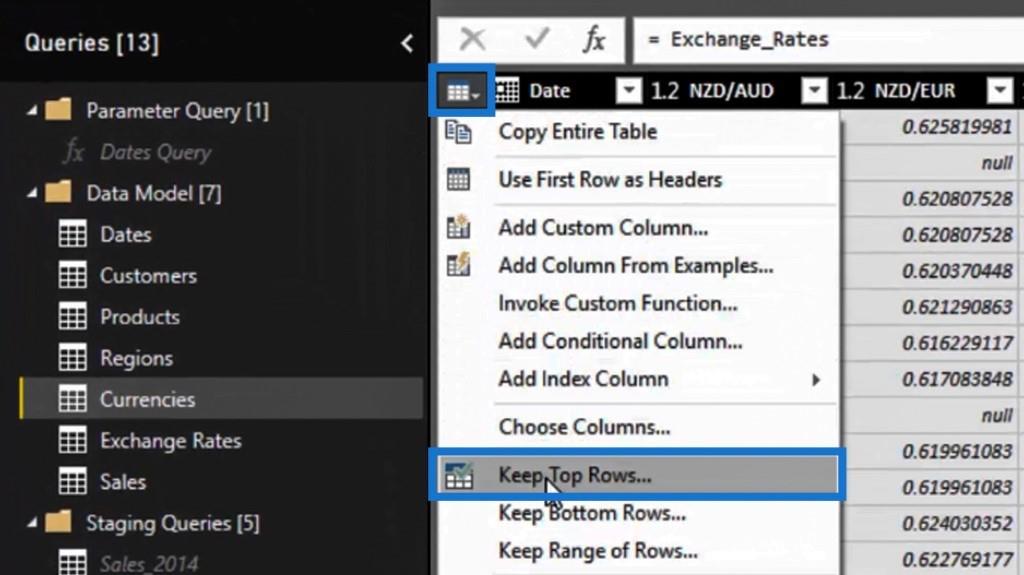This screenshot has width=1024, height=575.
Task: Collapse the Parameter Query folder
Action: [33, 111]
